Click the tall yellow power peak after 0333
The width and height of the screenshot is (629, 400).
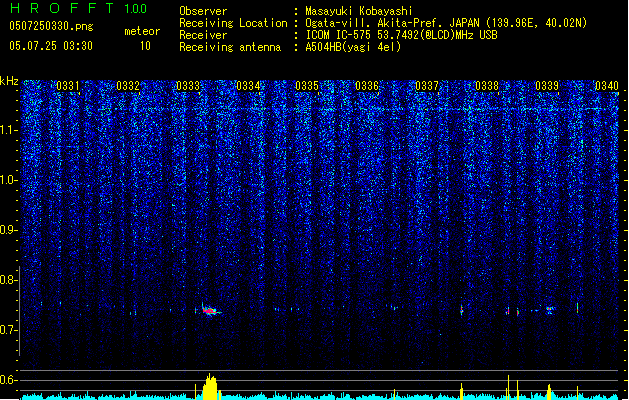[210, 387]
